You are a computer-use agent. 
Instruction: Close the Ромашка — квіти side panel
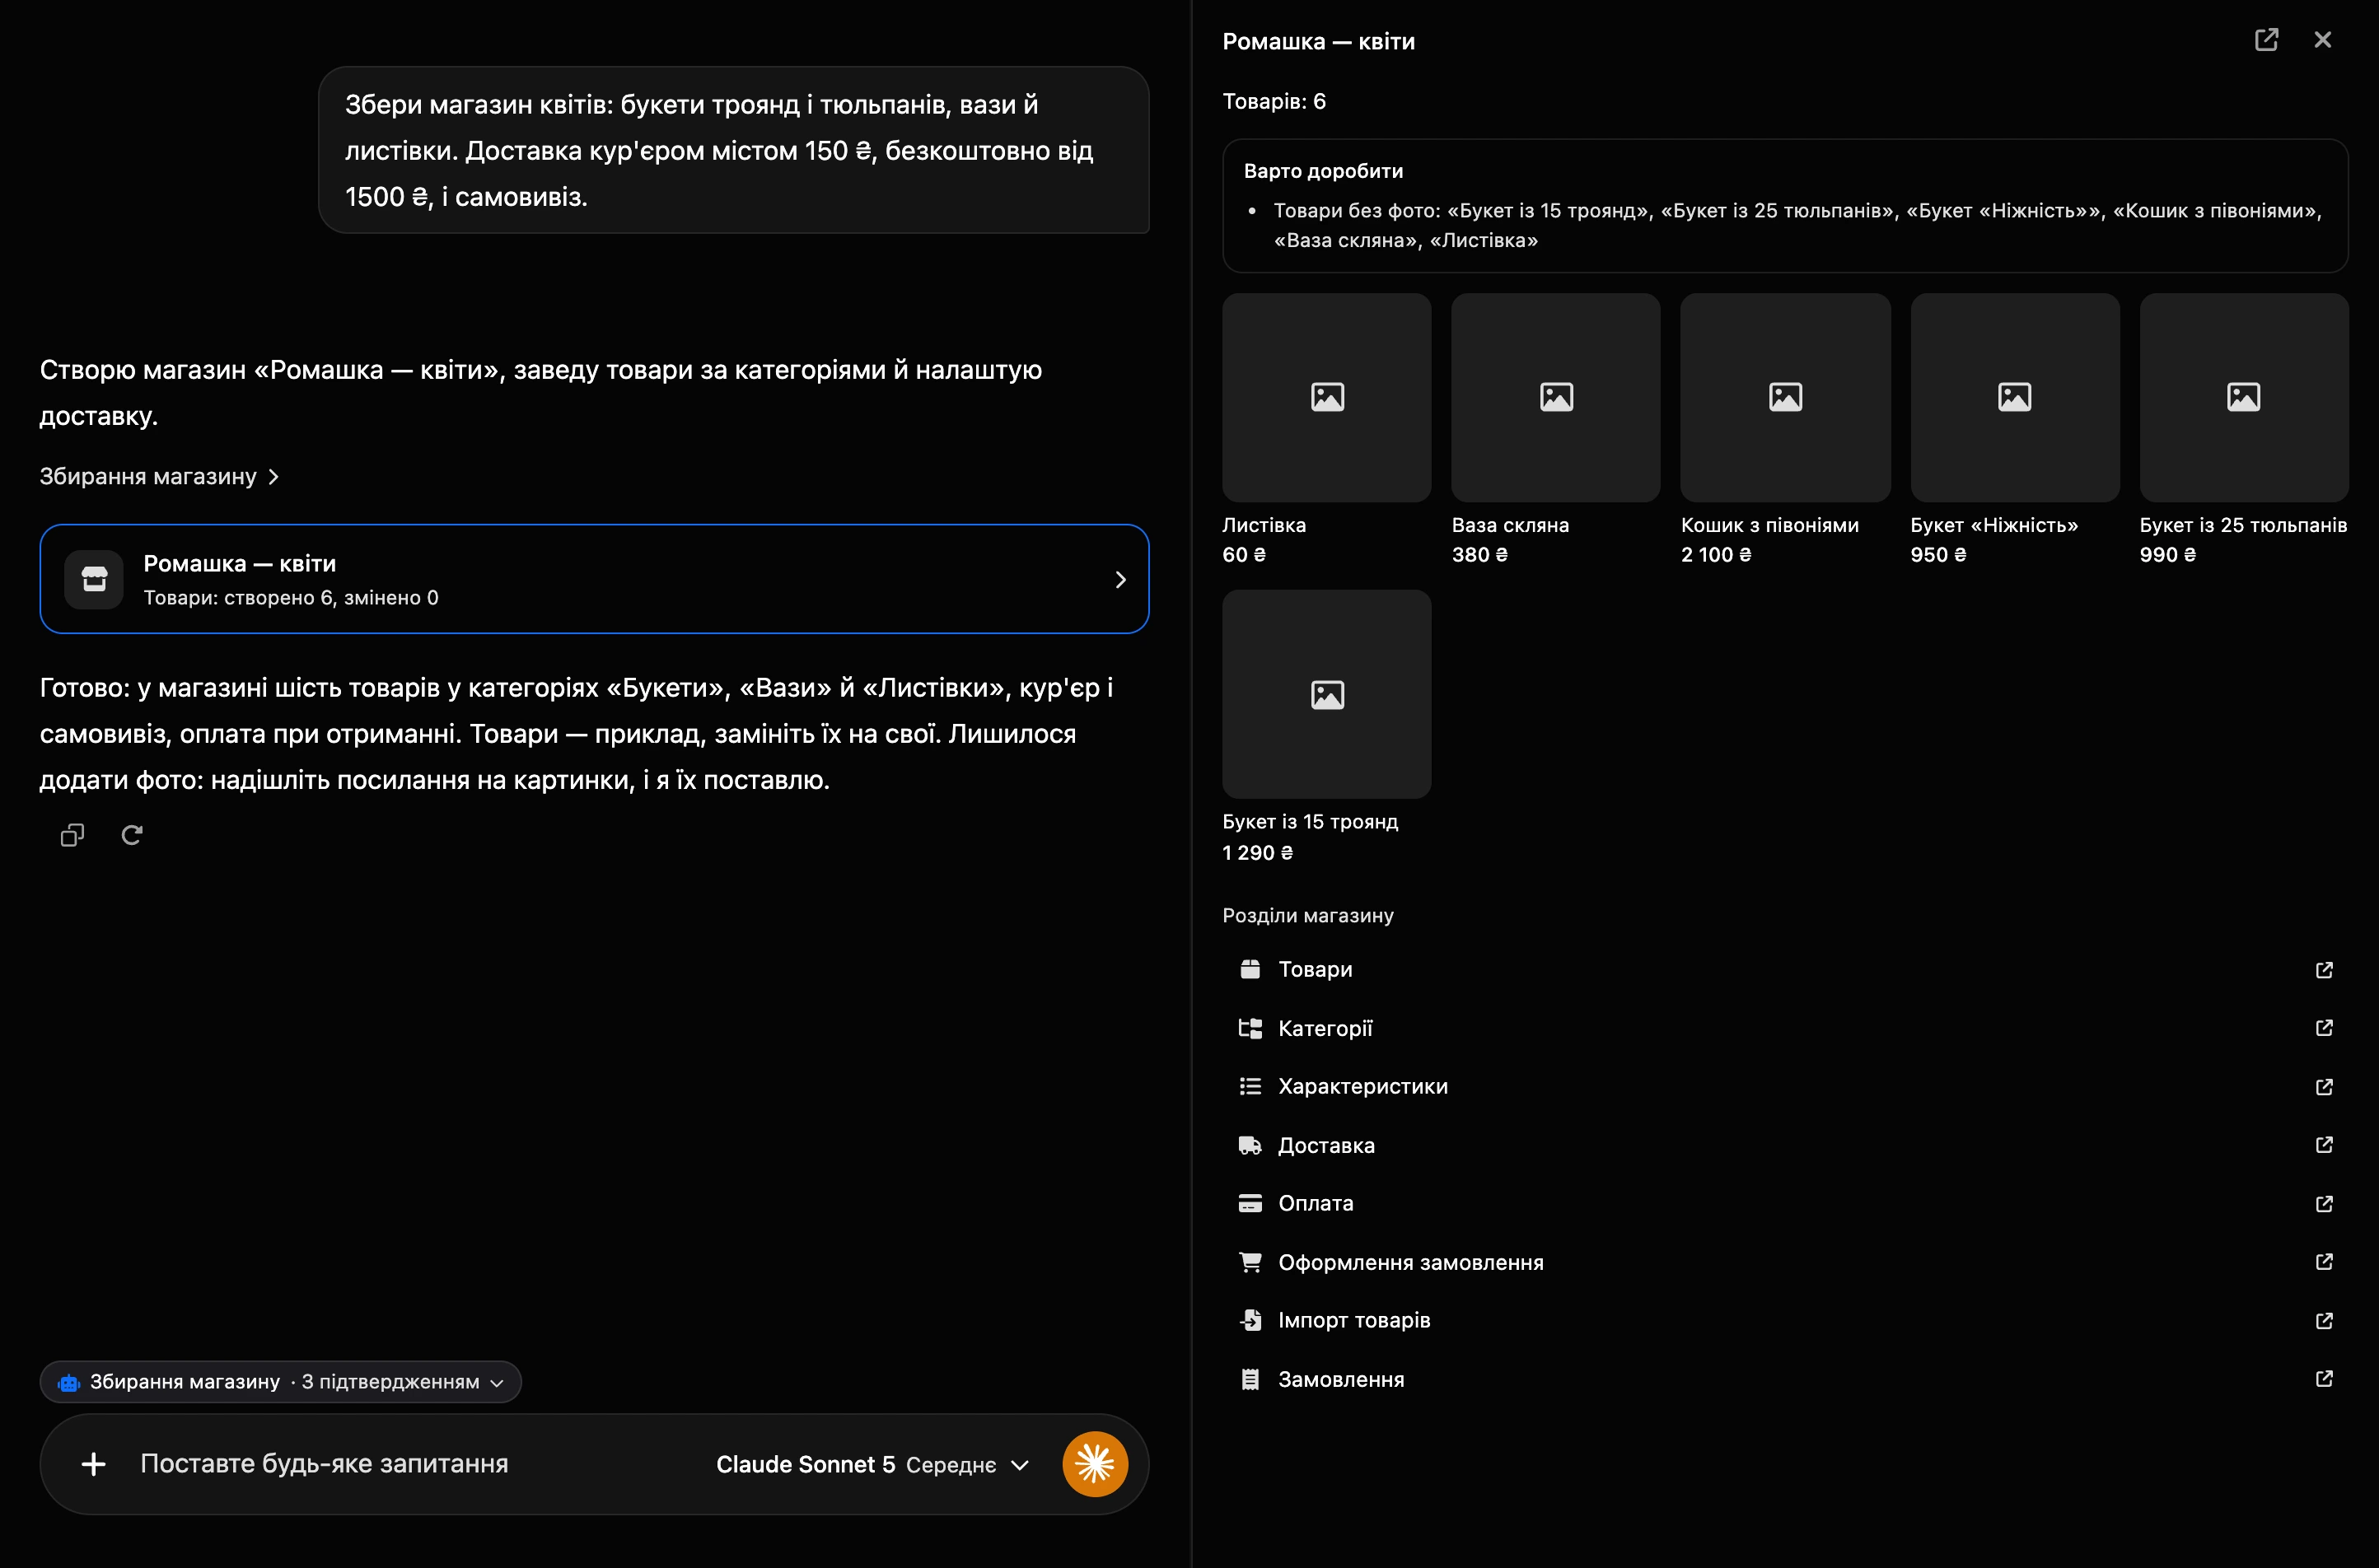click(x=2322, y=40)
